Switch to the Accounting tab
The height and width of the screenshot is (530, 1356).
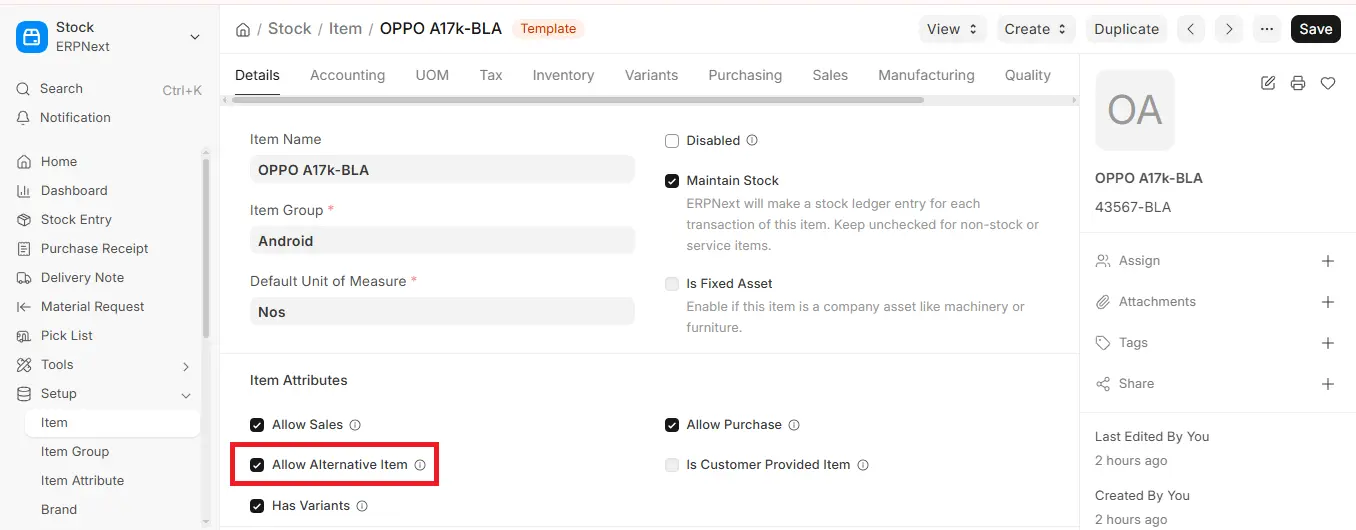347,75
